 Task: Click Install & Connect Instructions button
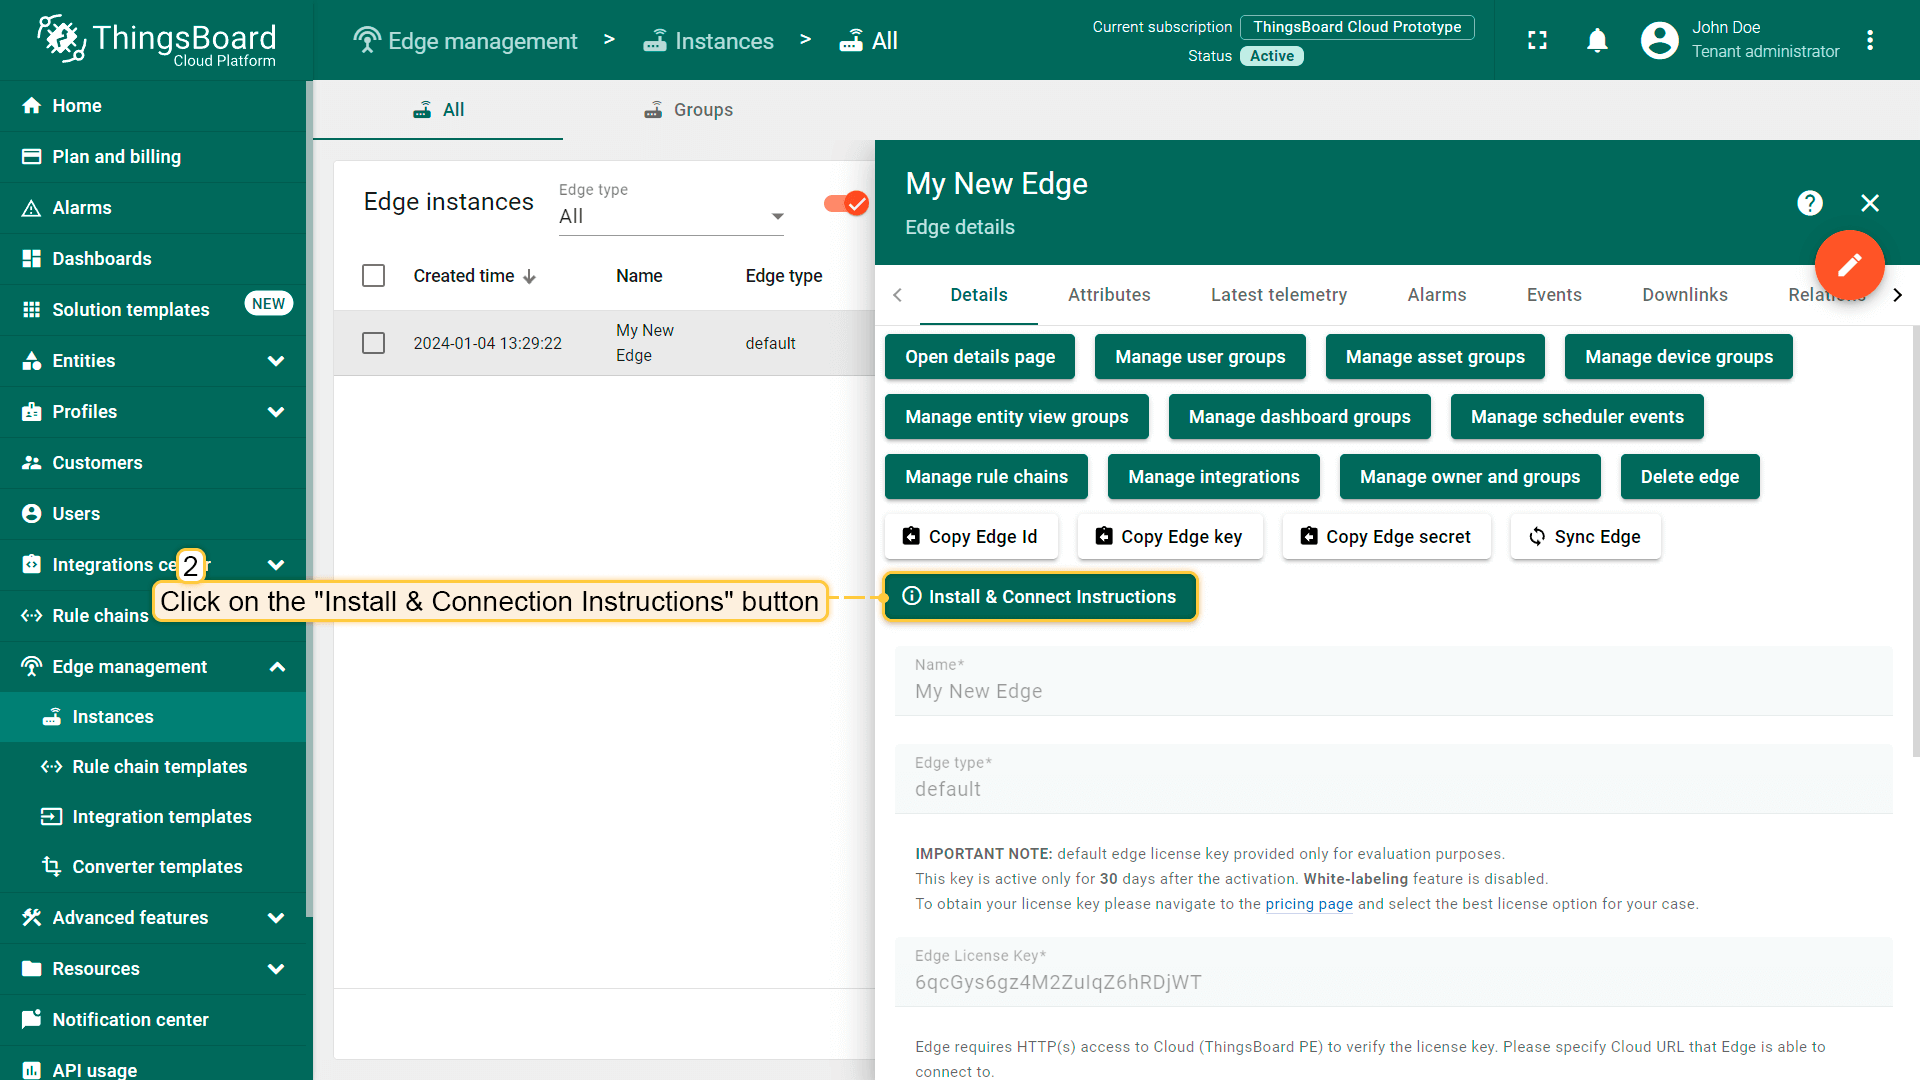(x=1040, y=597)
